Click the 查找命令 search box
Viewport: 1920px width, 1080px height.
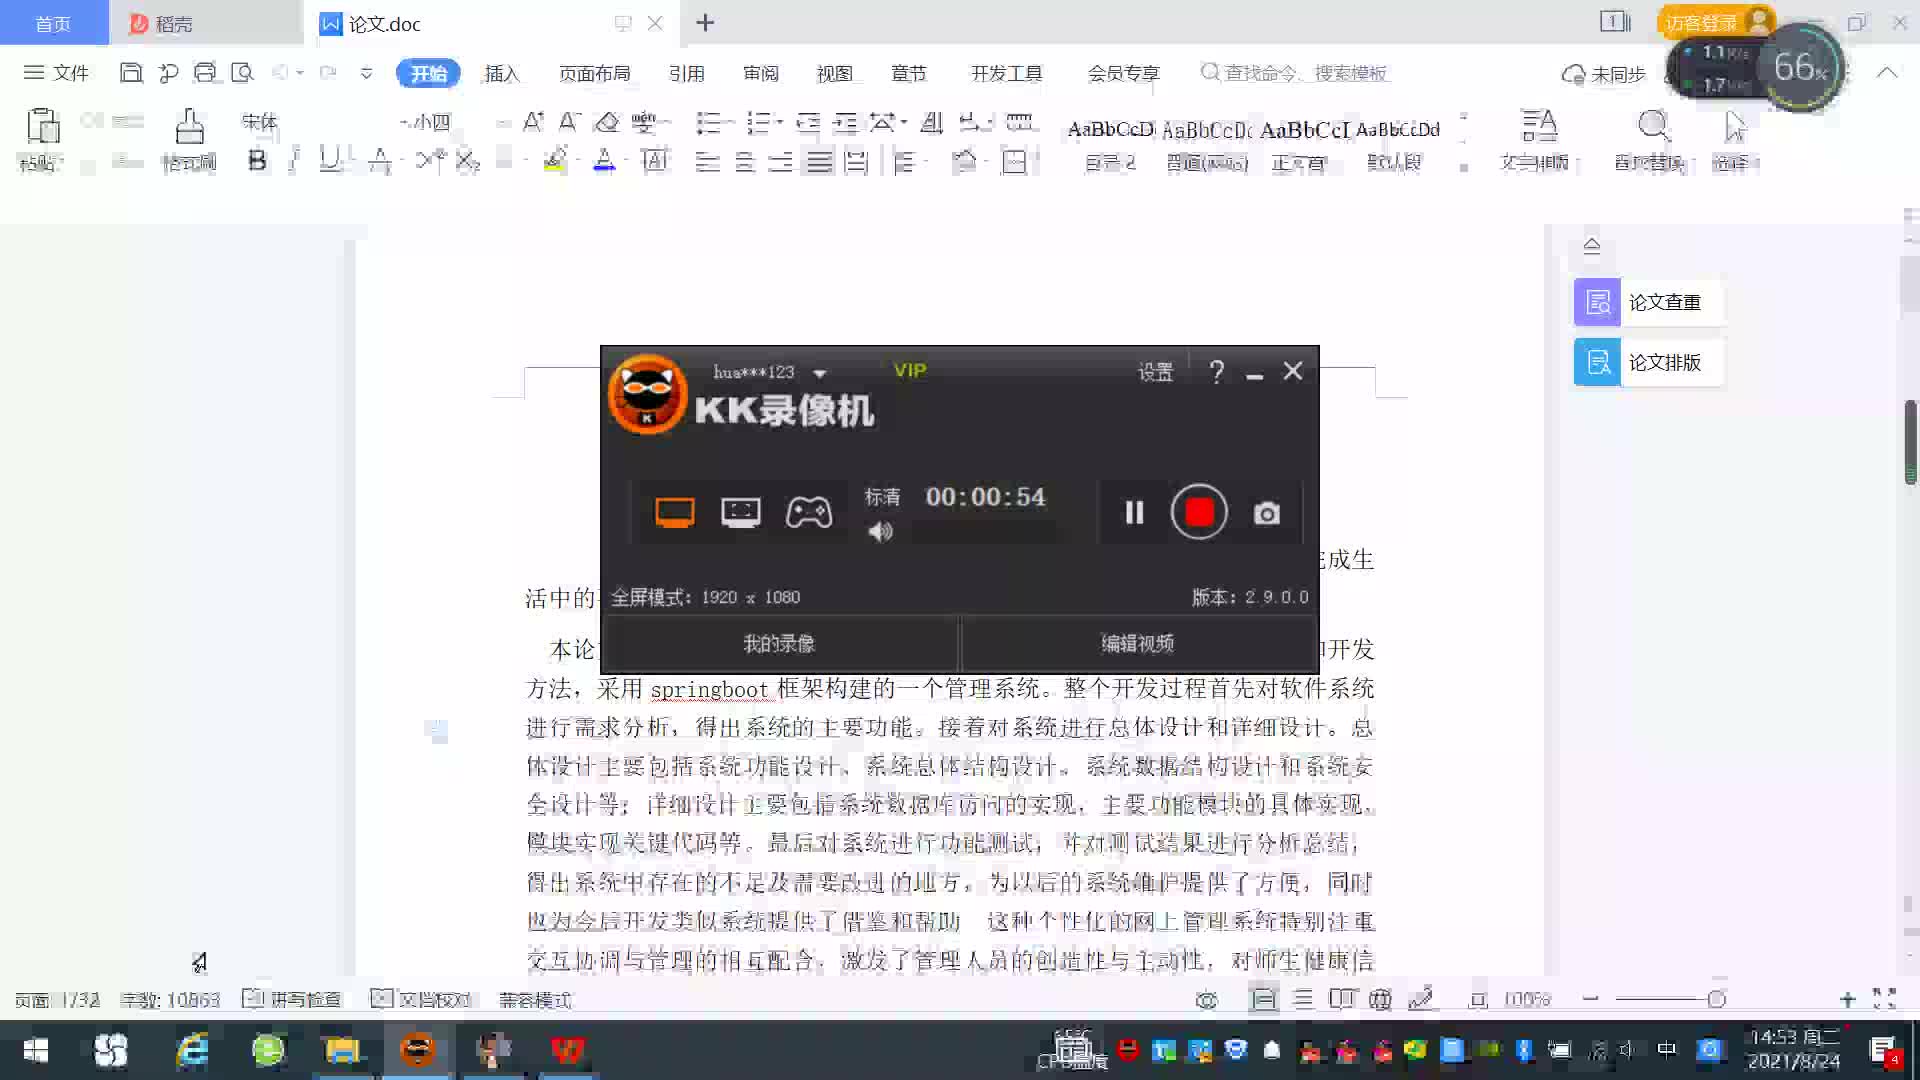1296,73
